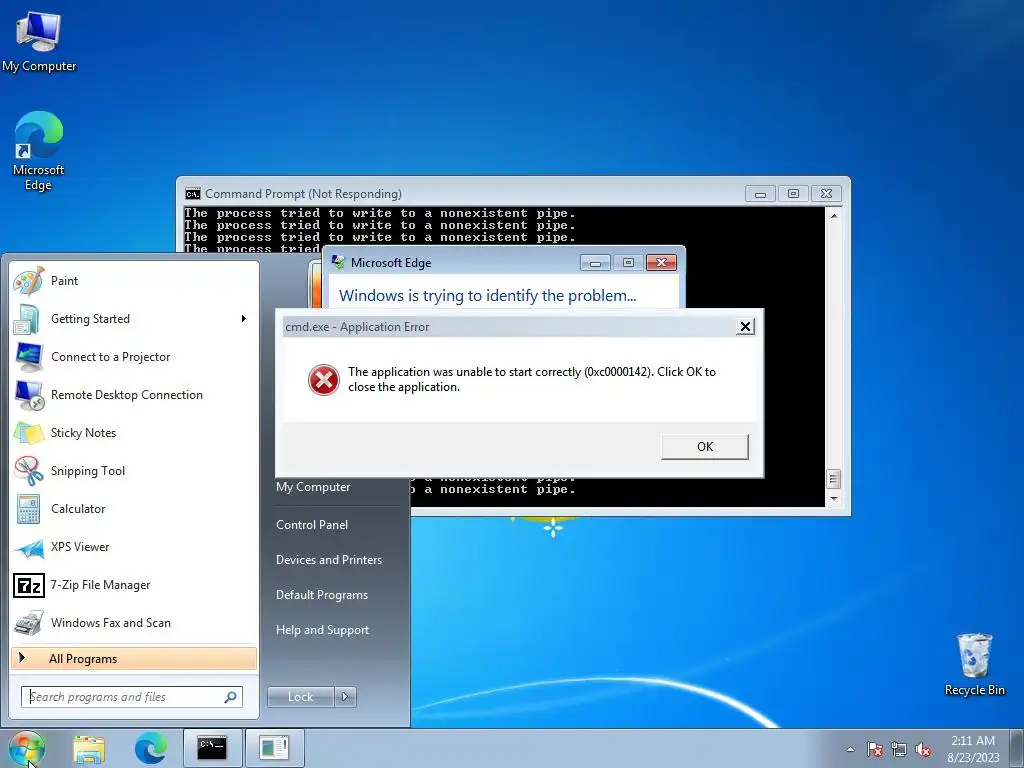The width and height of the screenshot is (1024, 768).
Task: Open Control Panel from Start menu
Action: tap(312, 524)
